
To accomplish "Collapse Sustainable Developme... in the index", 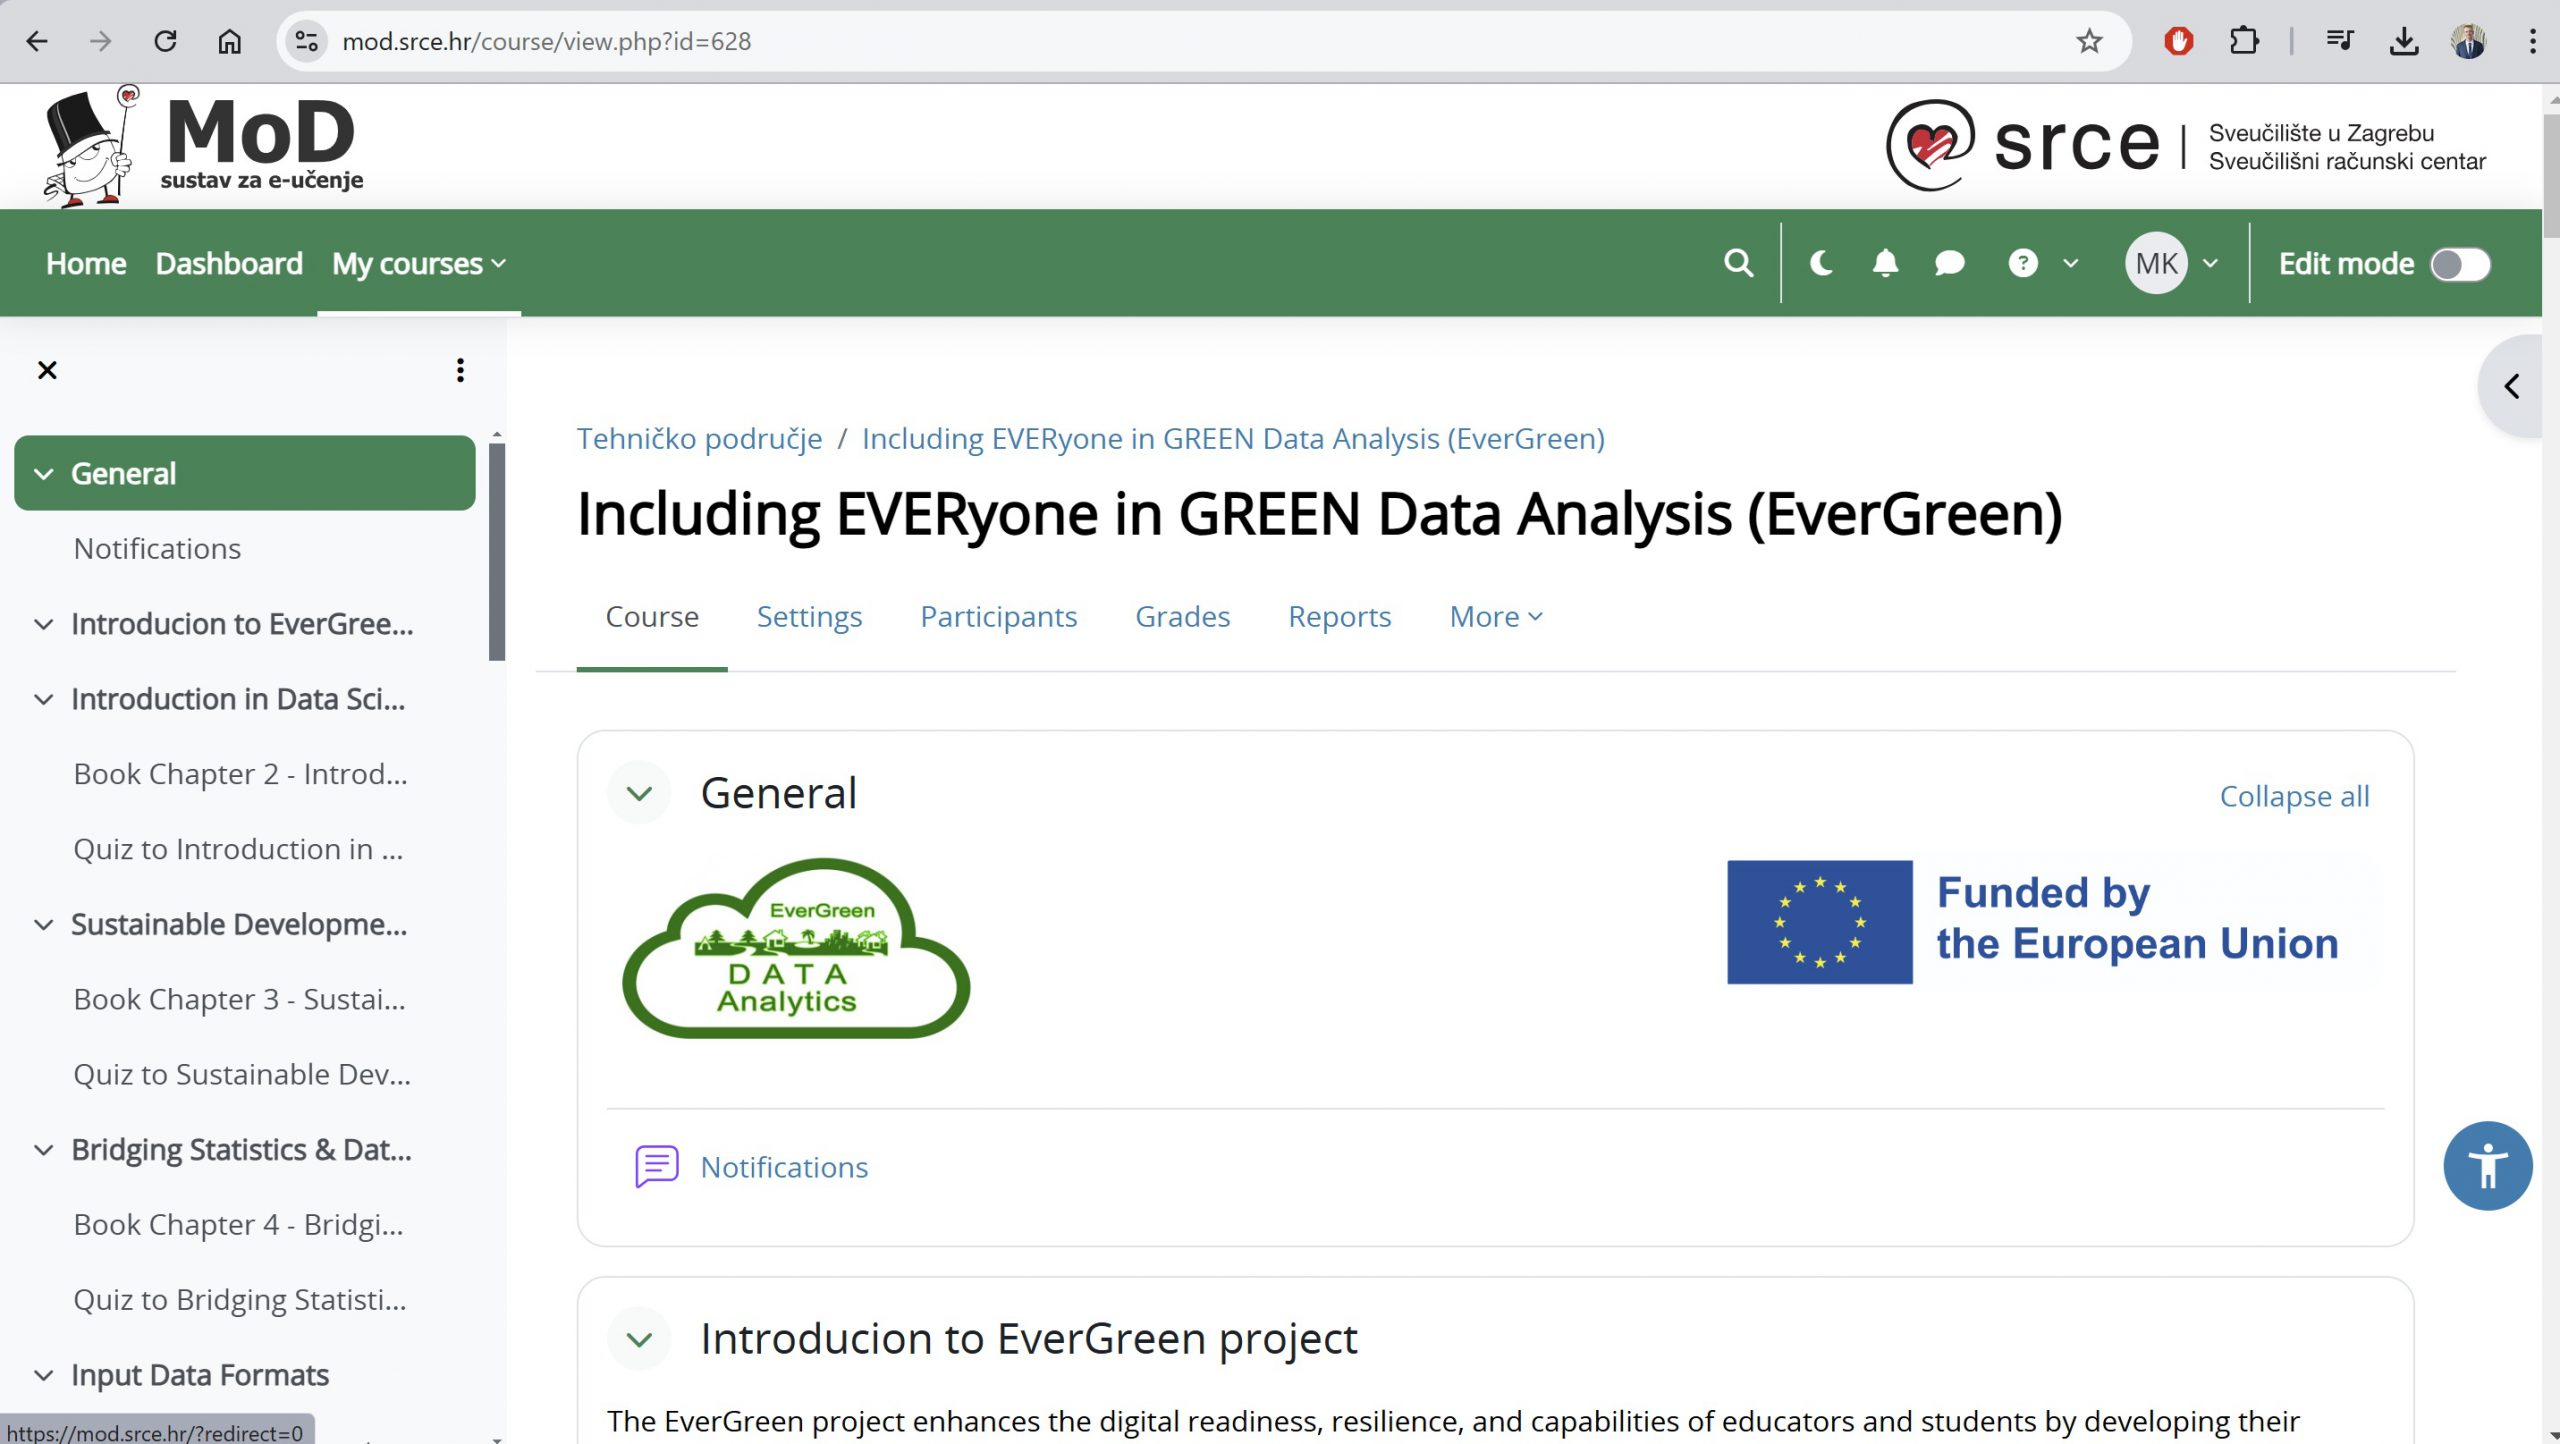I will 43,924.
